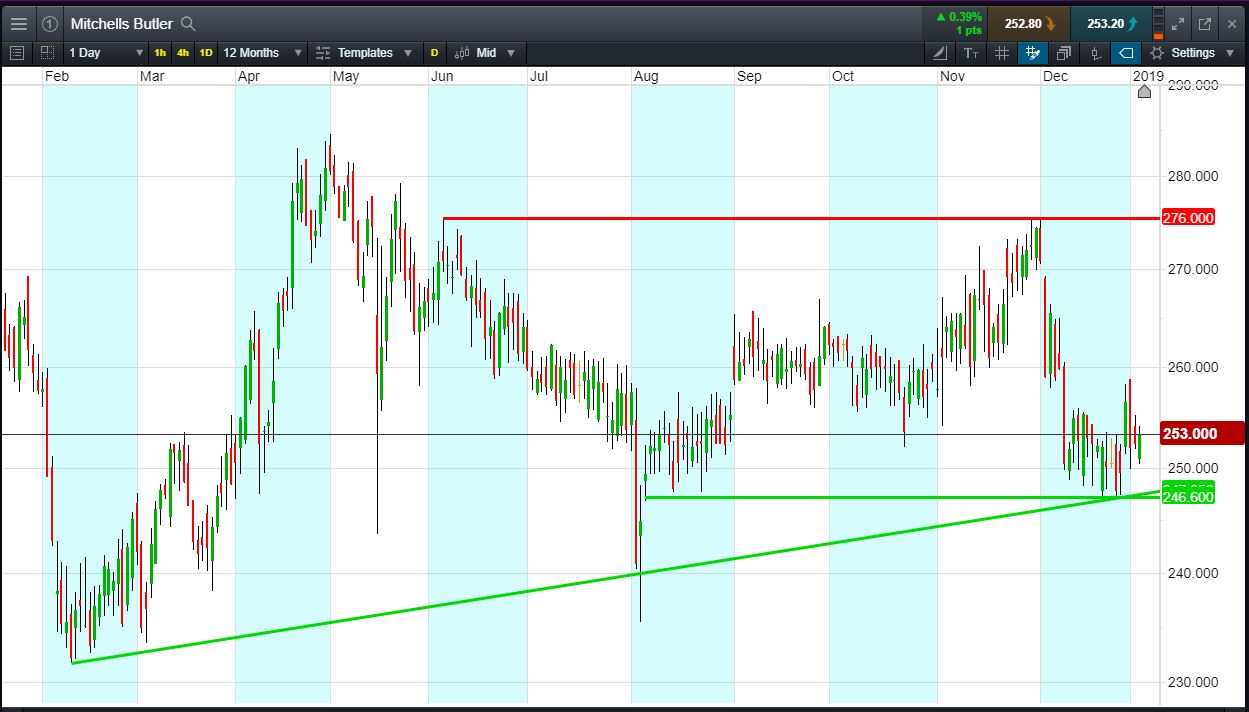Viewport: 1249px width, 712px height.
Task: Click the Templates sliders icon
Action: click(323, 52)
